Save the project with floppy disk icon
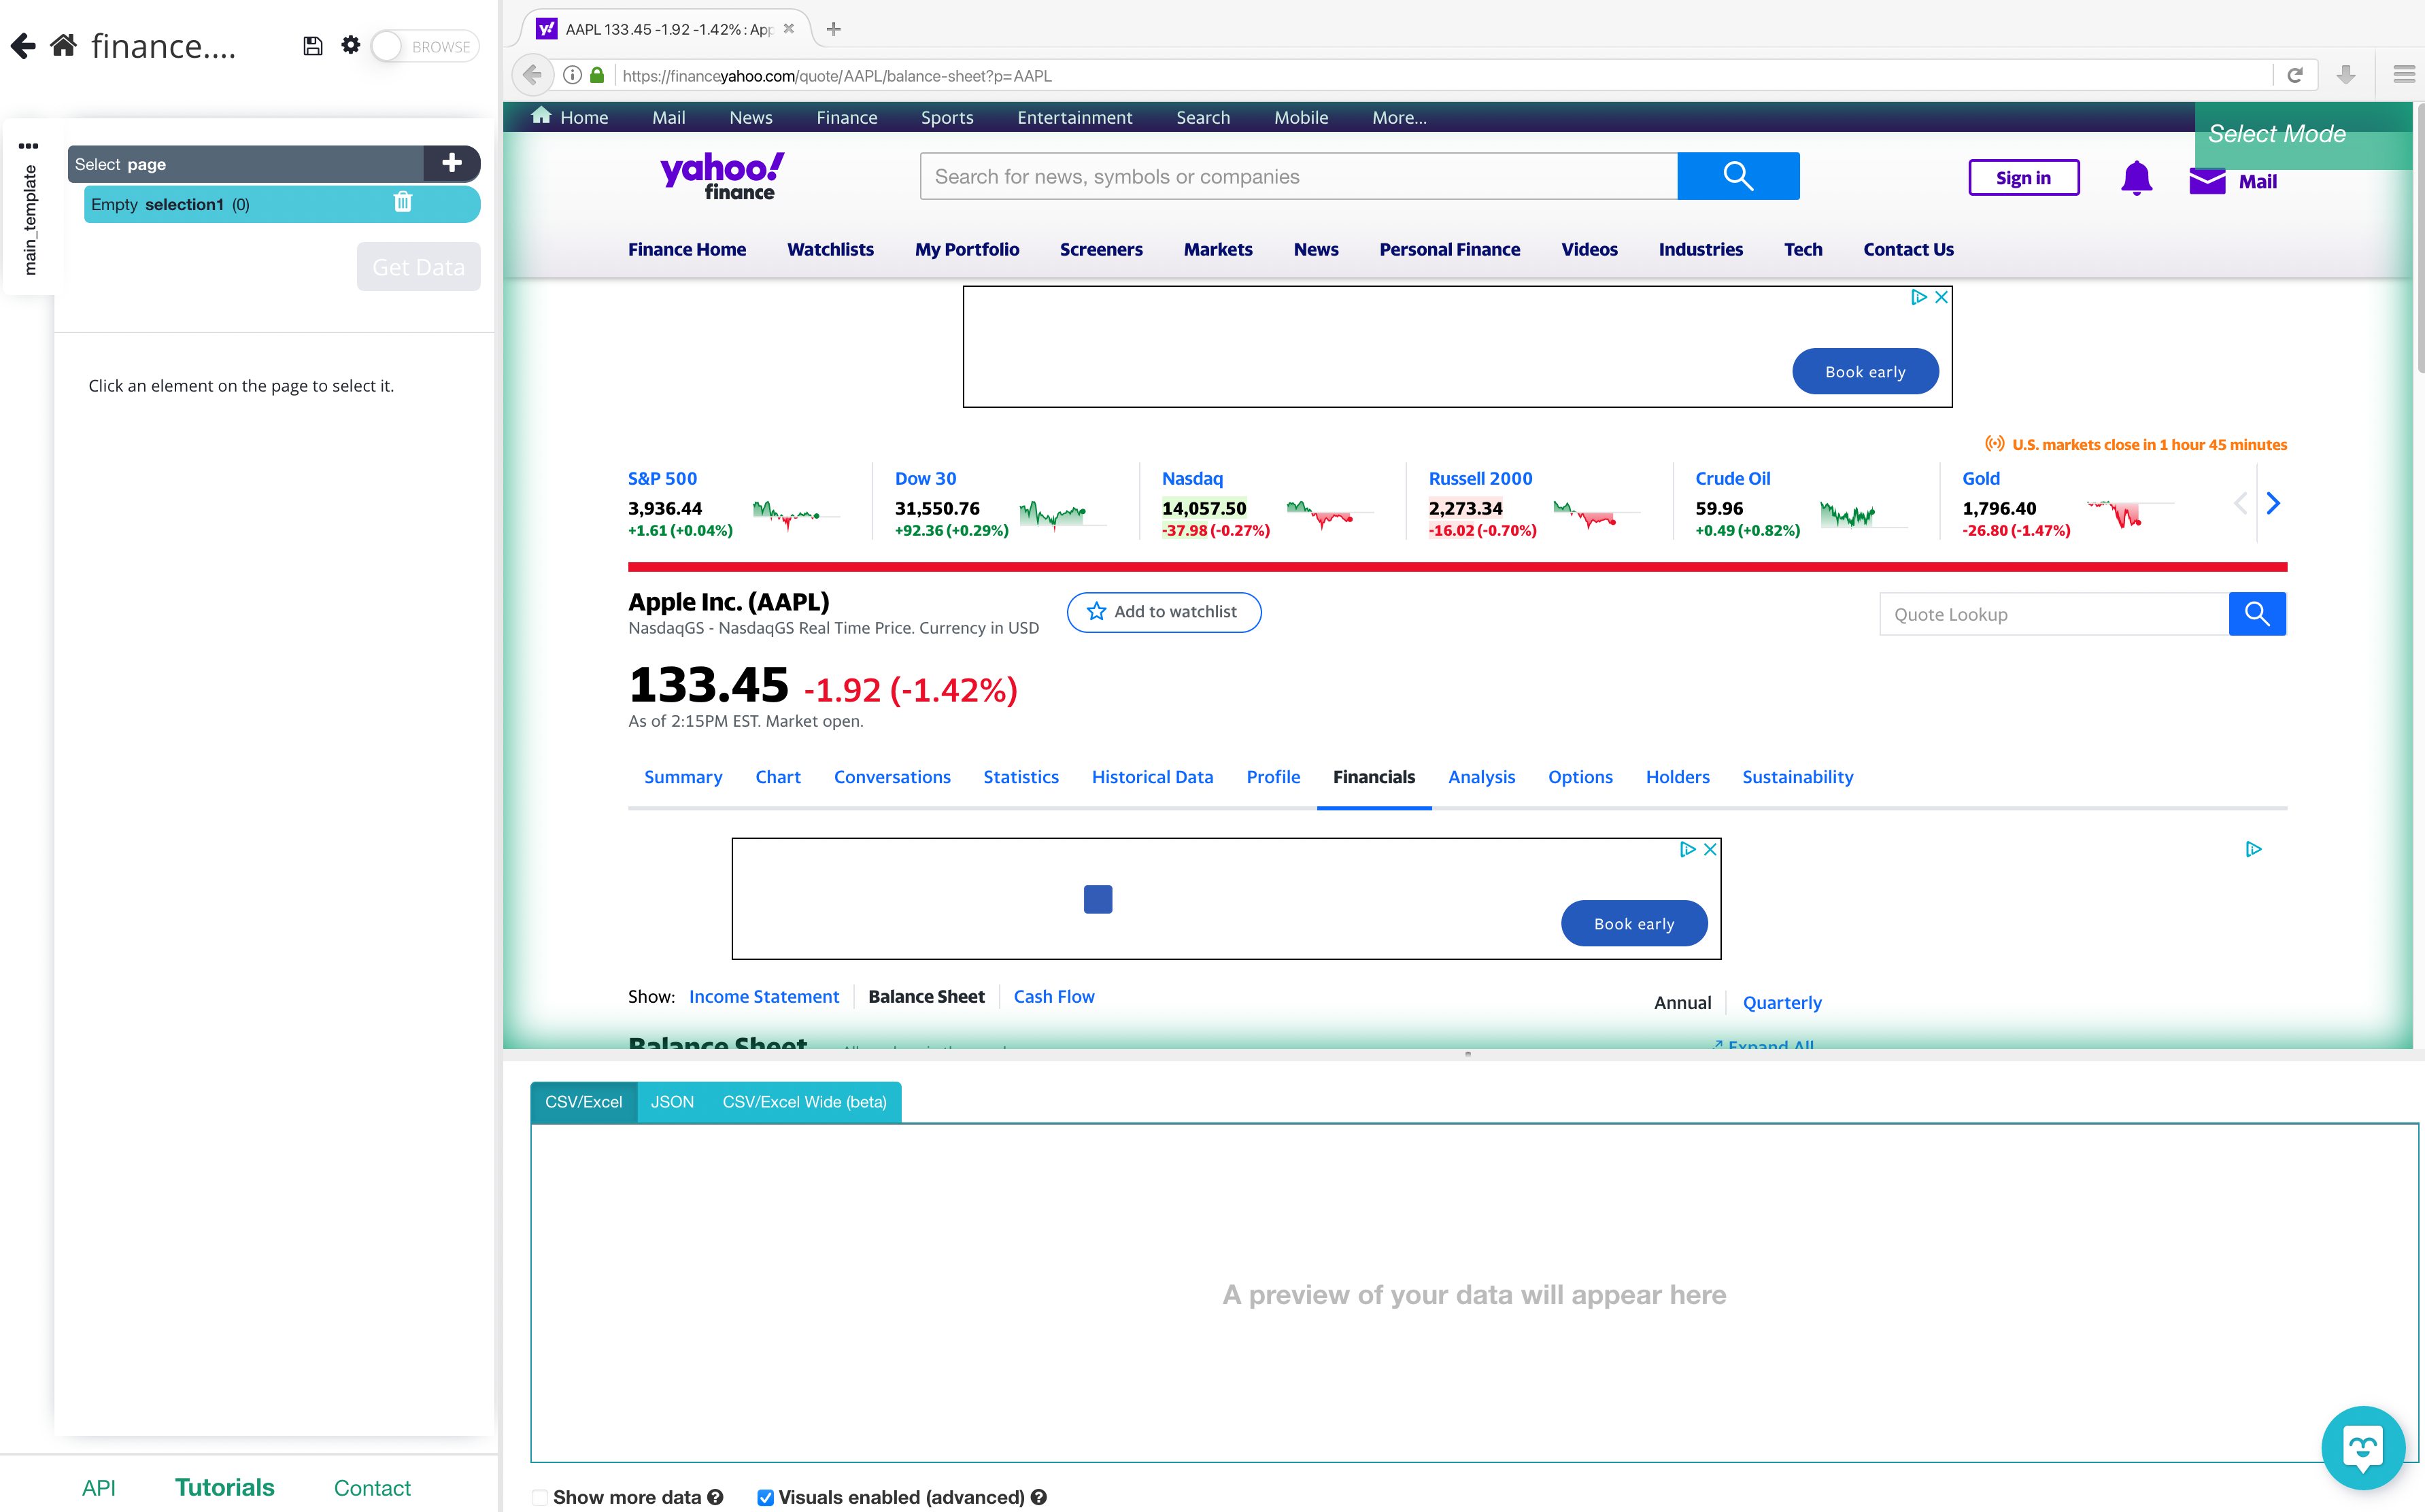This screenshot has width=2425, height=1512. pos(313,46)
